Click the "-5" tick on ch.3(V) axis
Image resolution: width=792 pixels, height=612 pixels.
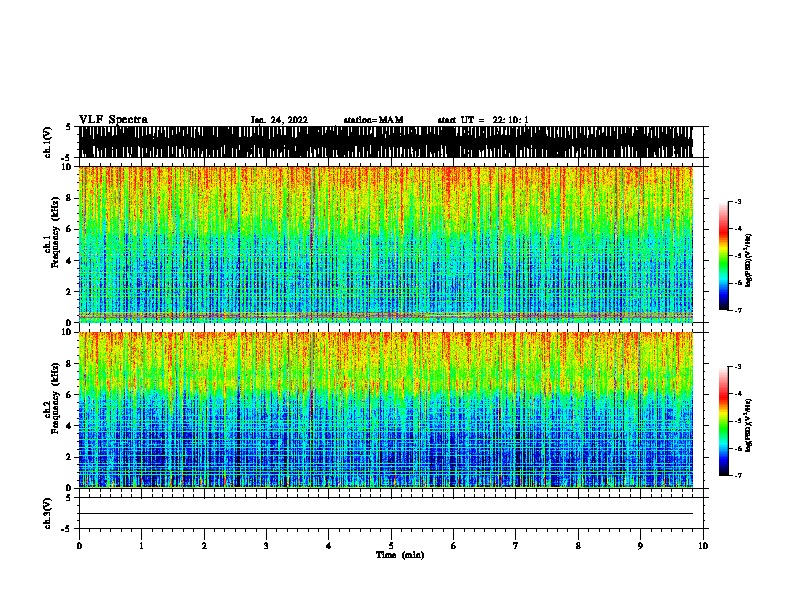66,529
